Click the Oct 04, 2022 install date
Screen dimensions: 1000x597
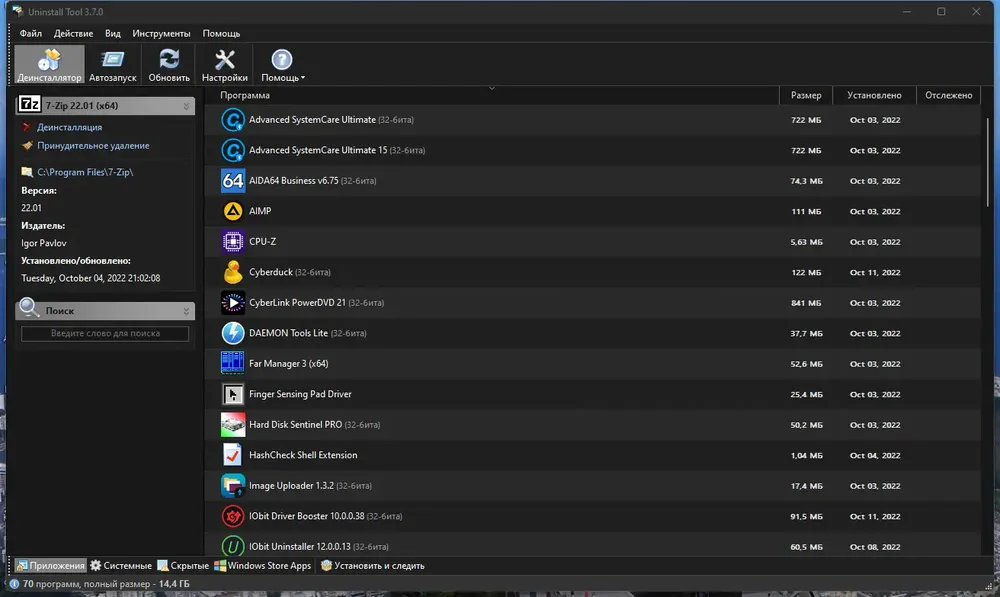point(875,455)
